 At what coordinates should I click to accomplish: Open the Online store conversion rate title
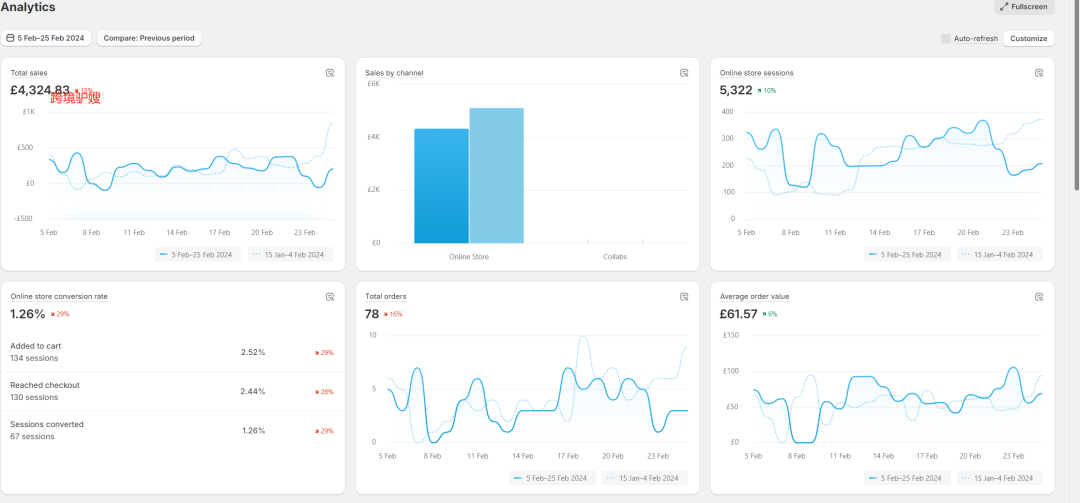click(59, 296)
